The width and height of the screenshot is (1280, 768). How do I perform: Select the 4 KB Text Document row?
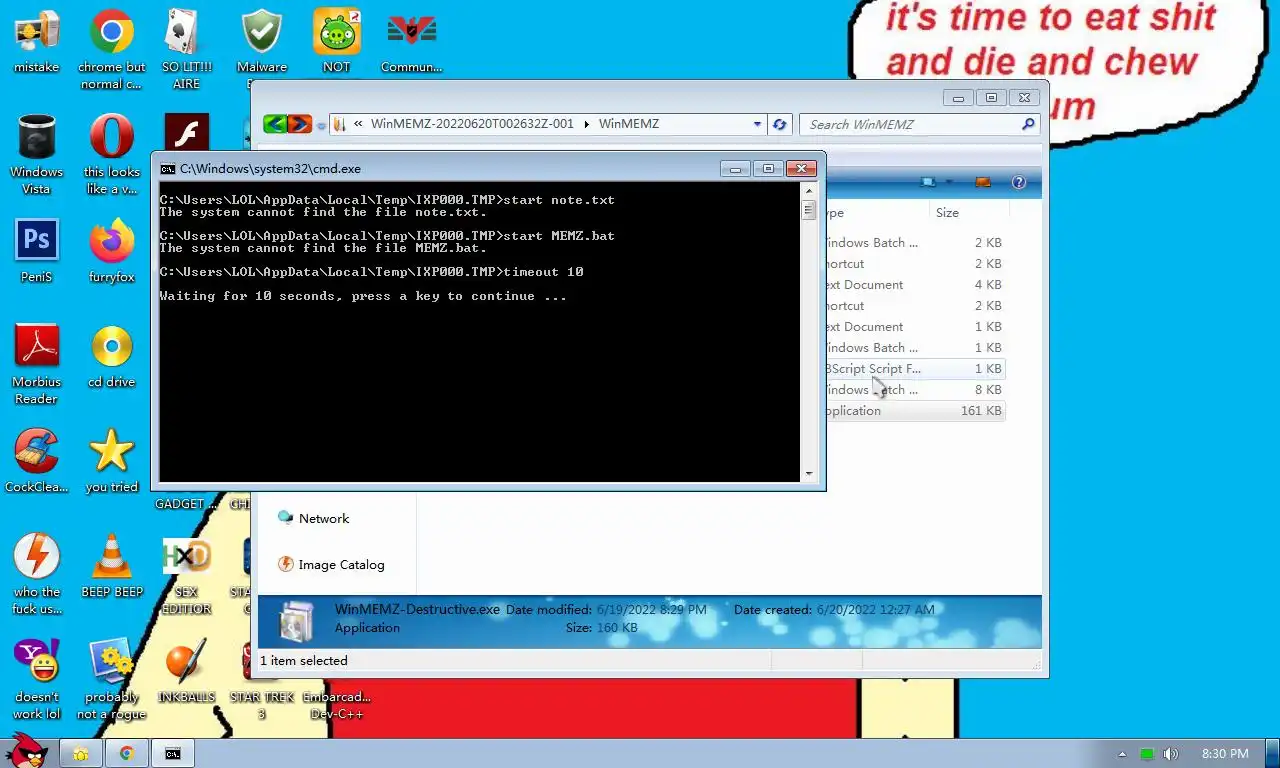coord(912,285)
